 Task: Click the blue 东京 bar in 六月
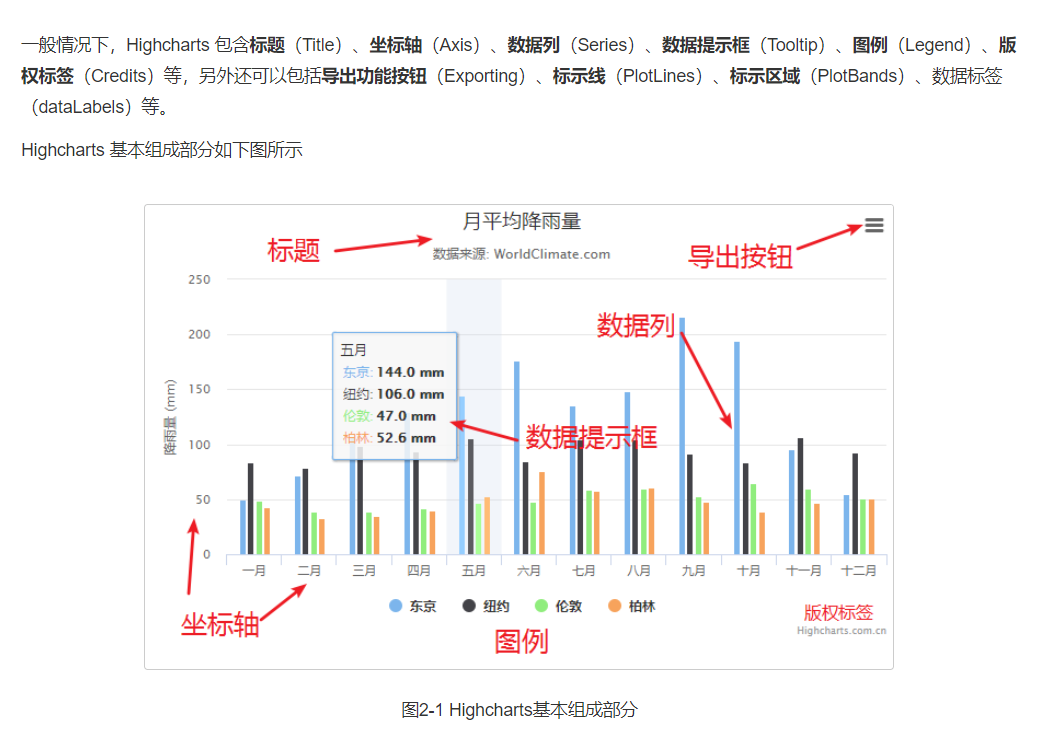coord(517,458)
